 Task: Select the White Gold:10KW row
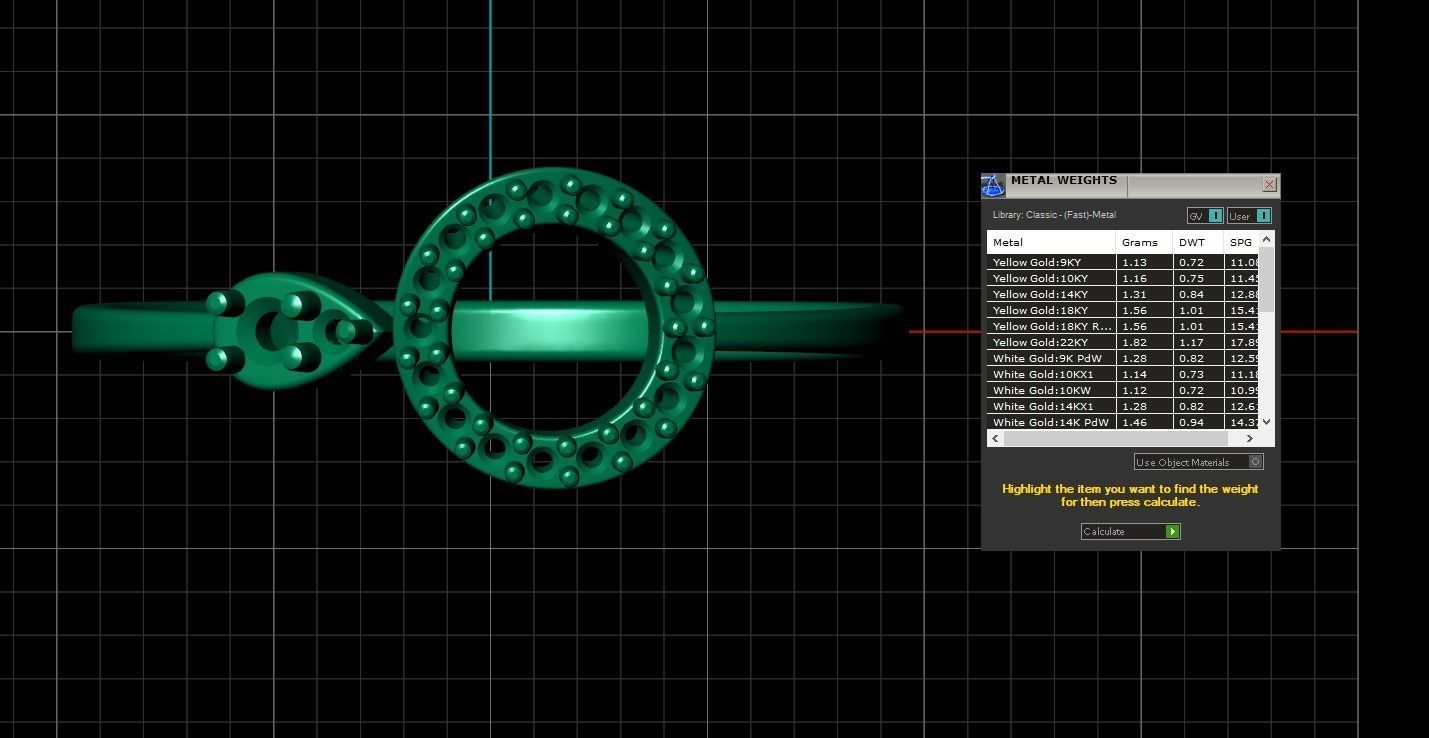(x=1123, y=390)
